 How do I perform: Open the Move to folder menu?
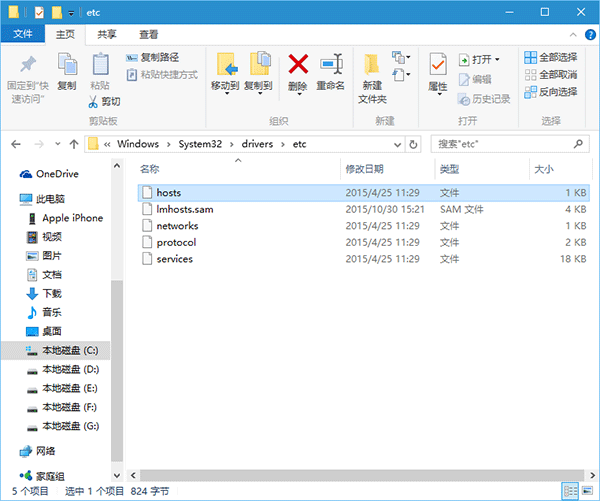(x=225, y=73)
